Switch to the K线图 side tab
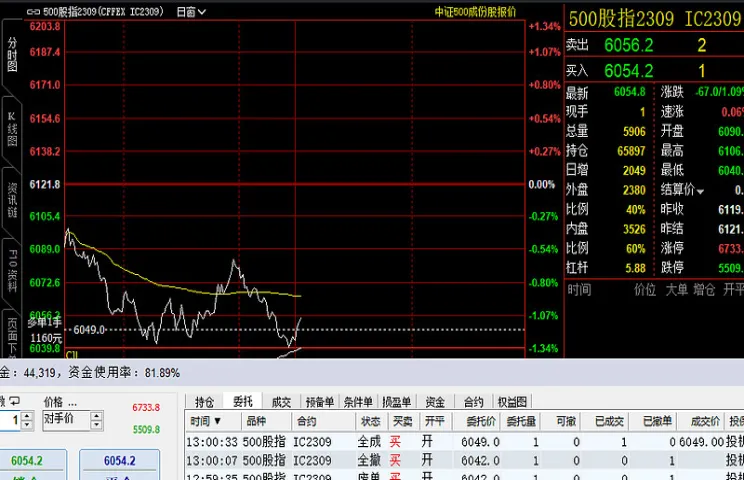The width and height of the screenshot is (744, 480). [x=12, y=129]
